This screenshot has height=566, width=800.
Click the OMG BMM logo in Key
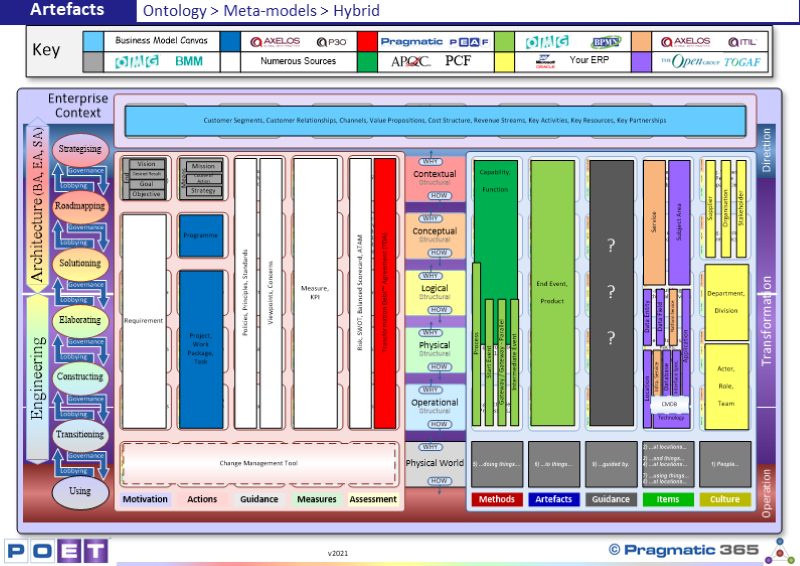tap(161, 61)
